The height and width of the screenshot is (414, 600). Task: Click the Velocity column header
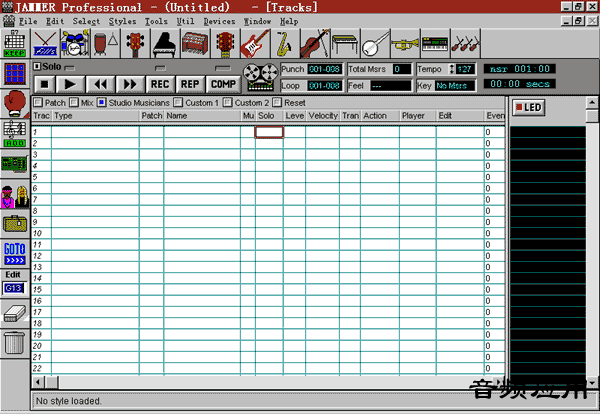click(323, 116)
